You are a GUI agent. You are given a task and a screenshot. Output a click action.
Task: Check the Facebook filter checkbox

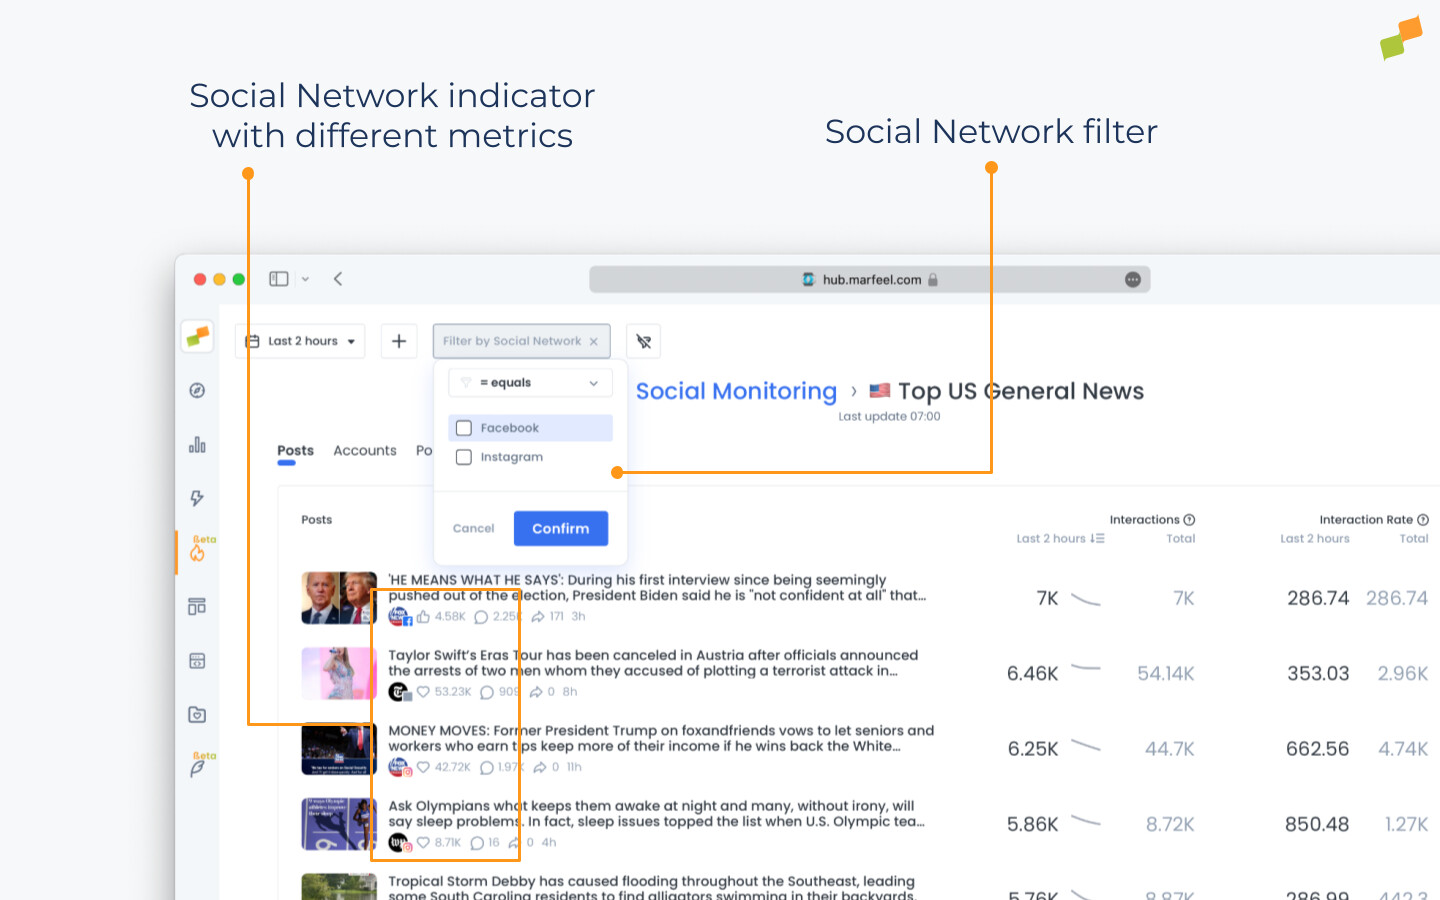[x=464, y=427]
